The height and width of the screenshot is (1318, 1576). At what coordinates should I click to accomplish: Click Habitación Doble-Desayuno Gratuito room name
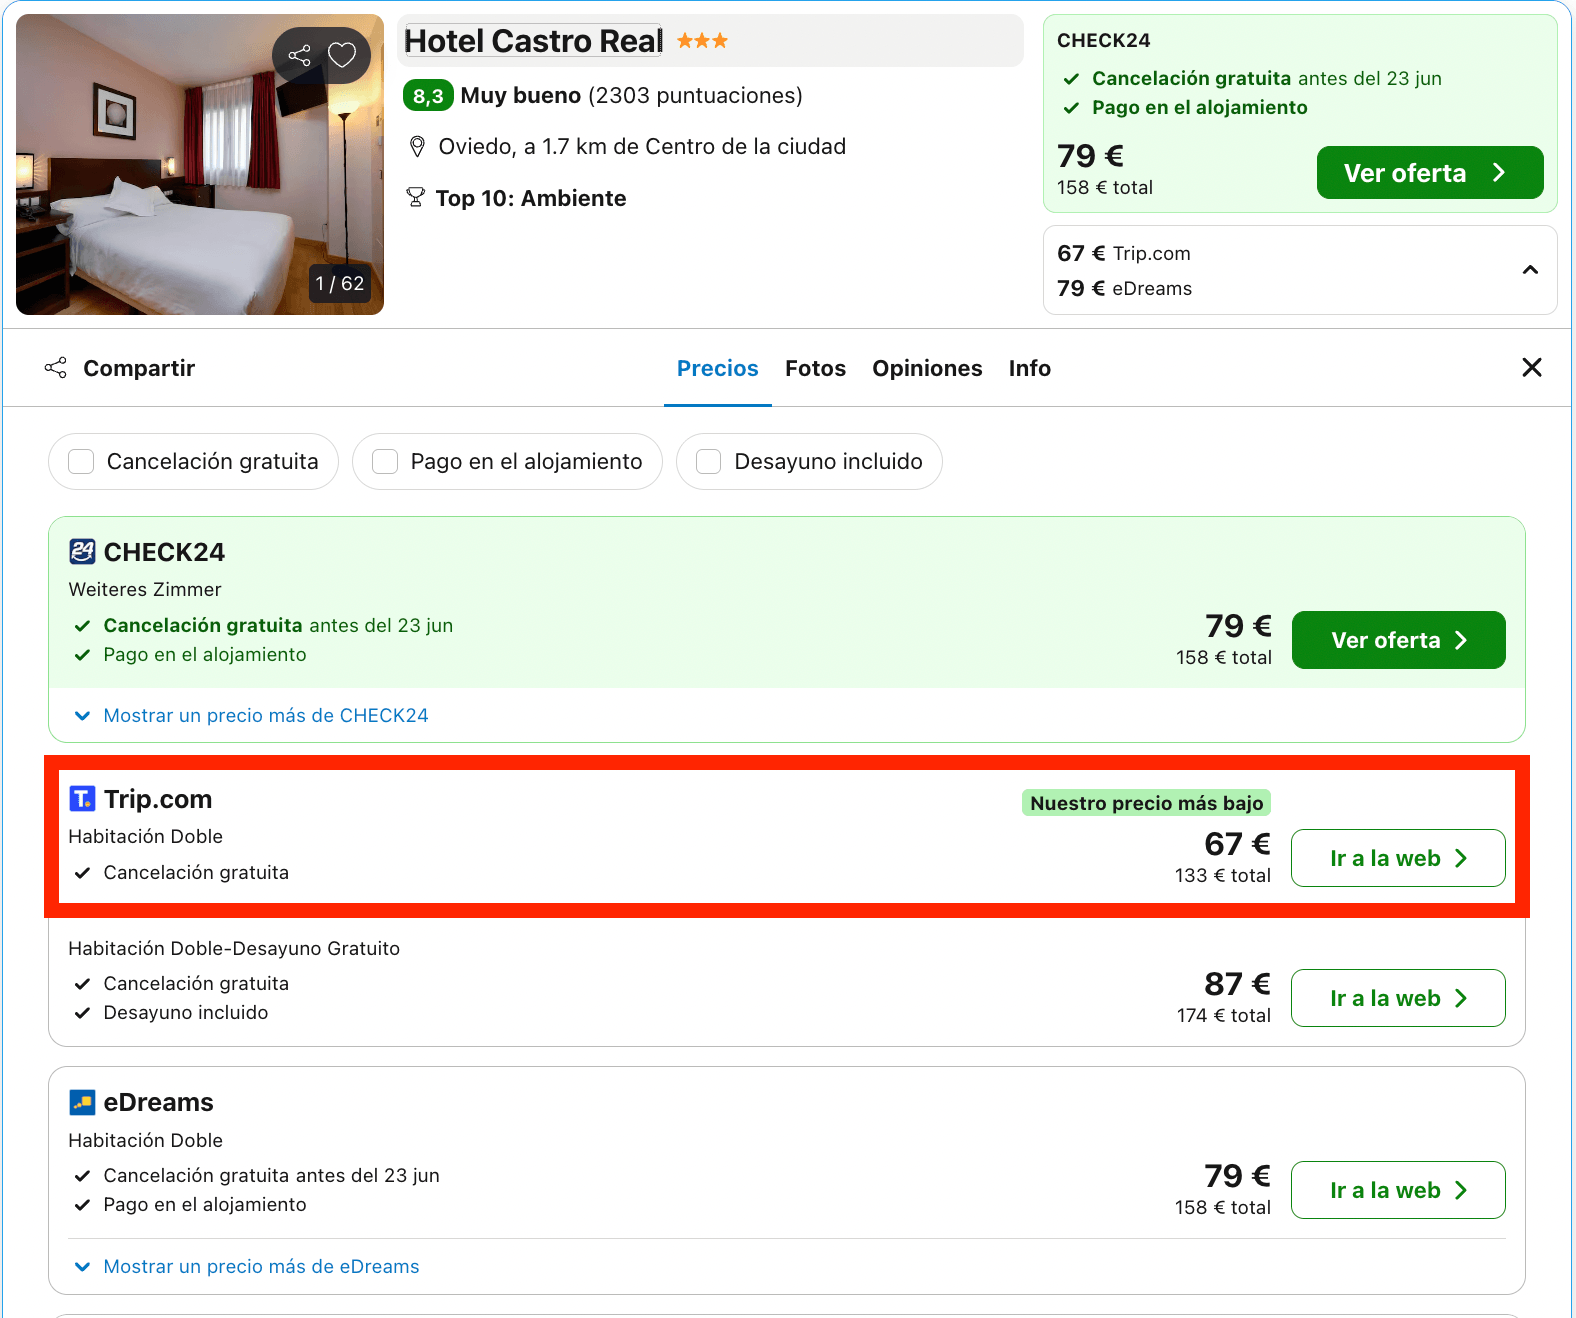234,948
